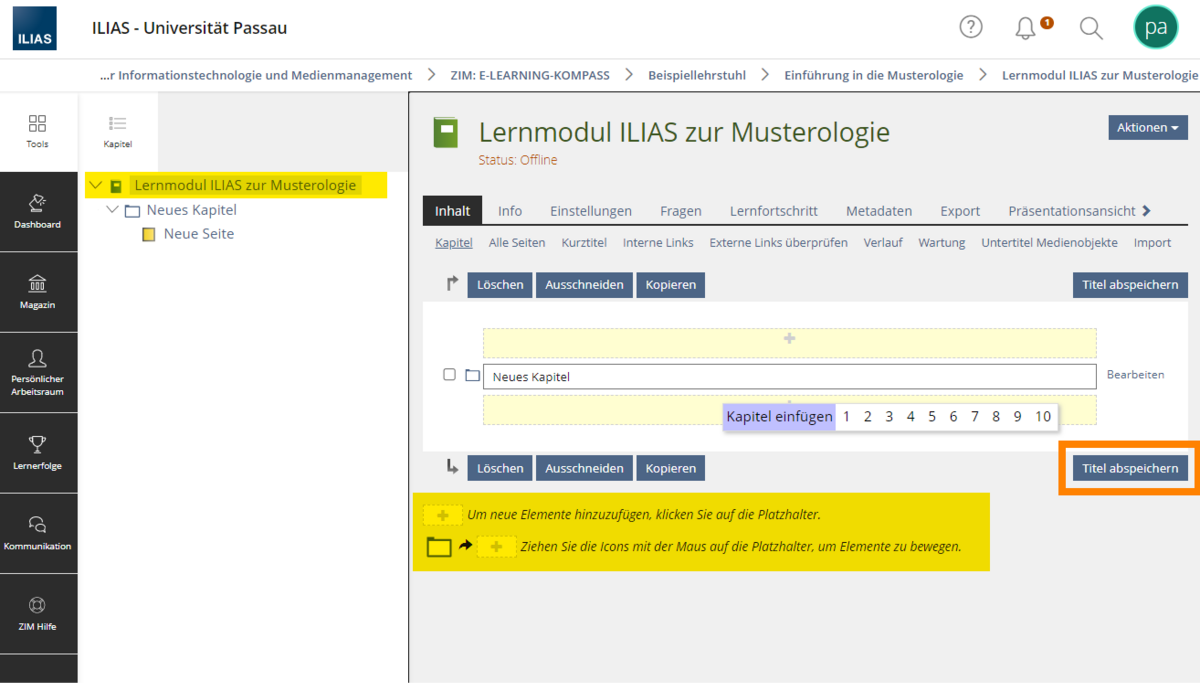The image size is (1200, 691).
Task: Click the lower Titel abspeichern button
Action: 1130,468
